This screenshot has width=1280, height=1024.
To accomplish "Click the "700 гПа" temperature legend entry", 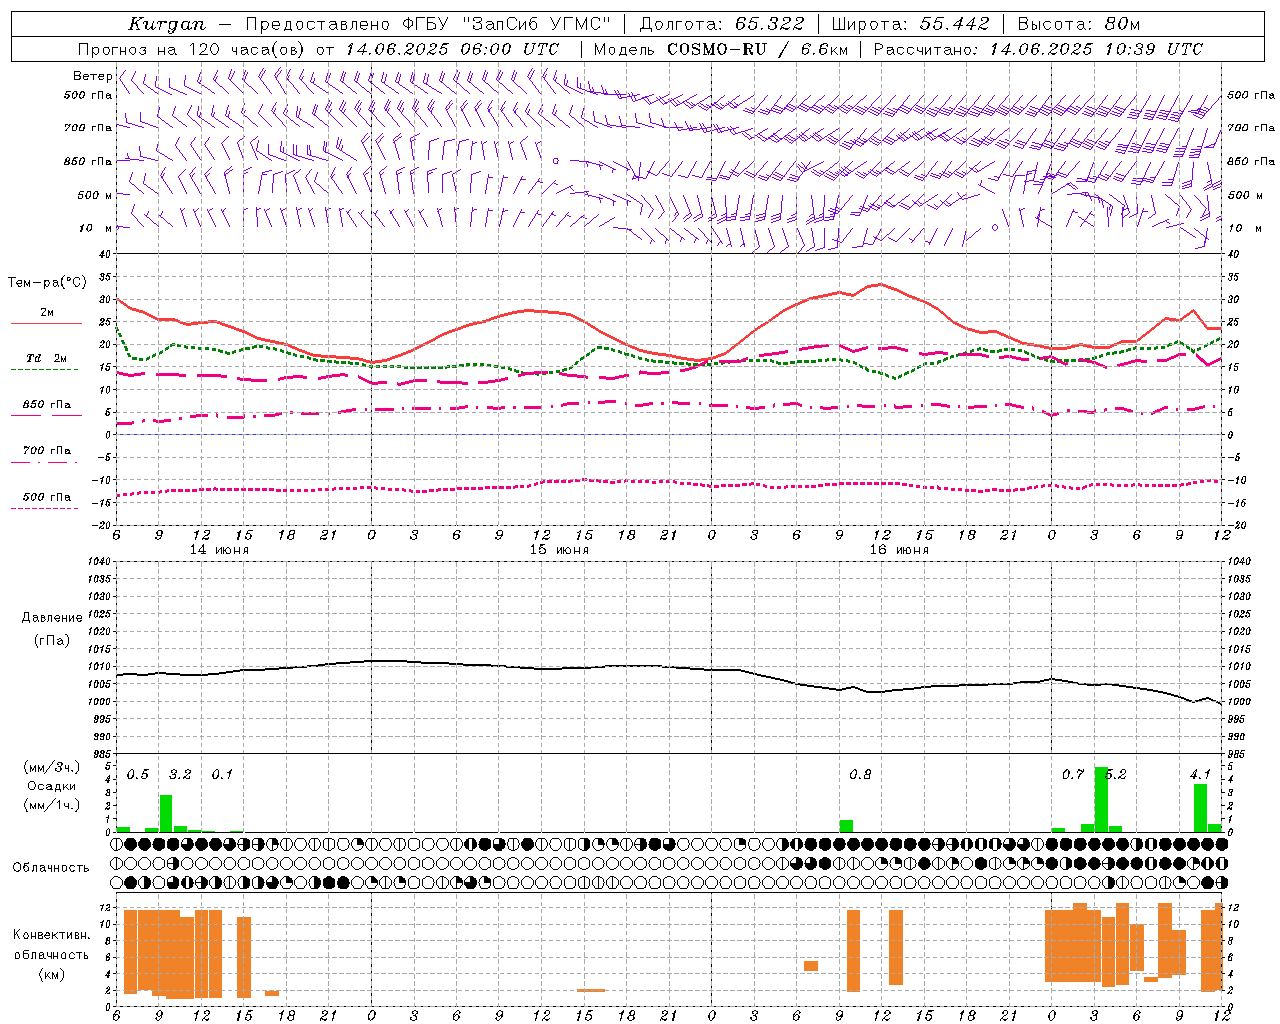I will click(46, 451).
